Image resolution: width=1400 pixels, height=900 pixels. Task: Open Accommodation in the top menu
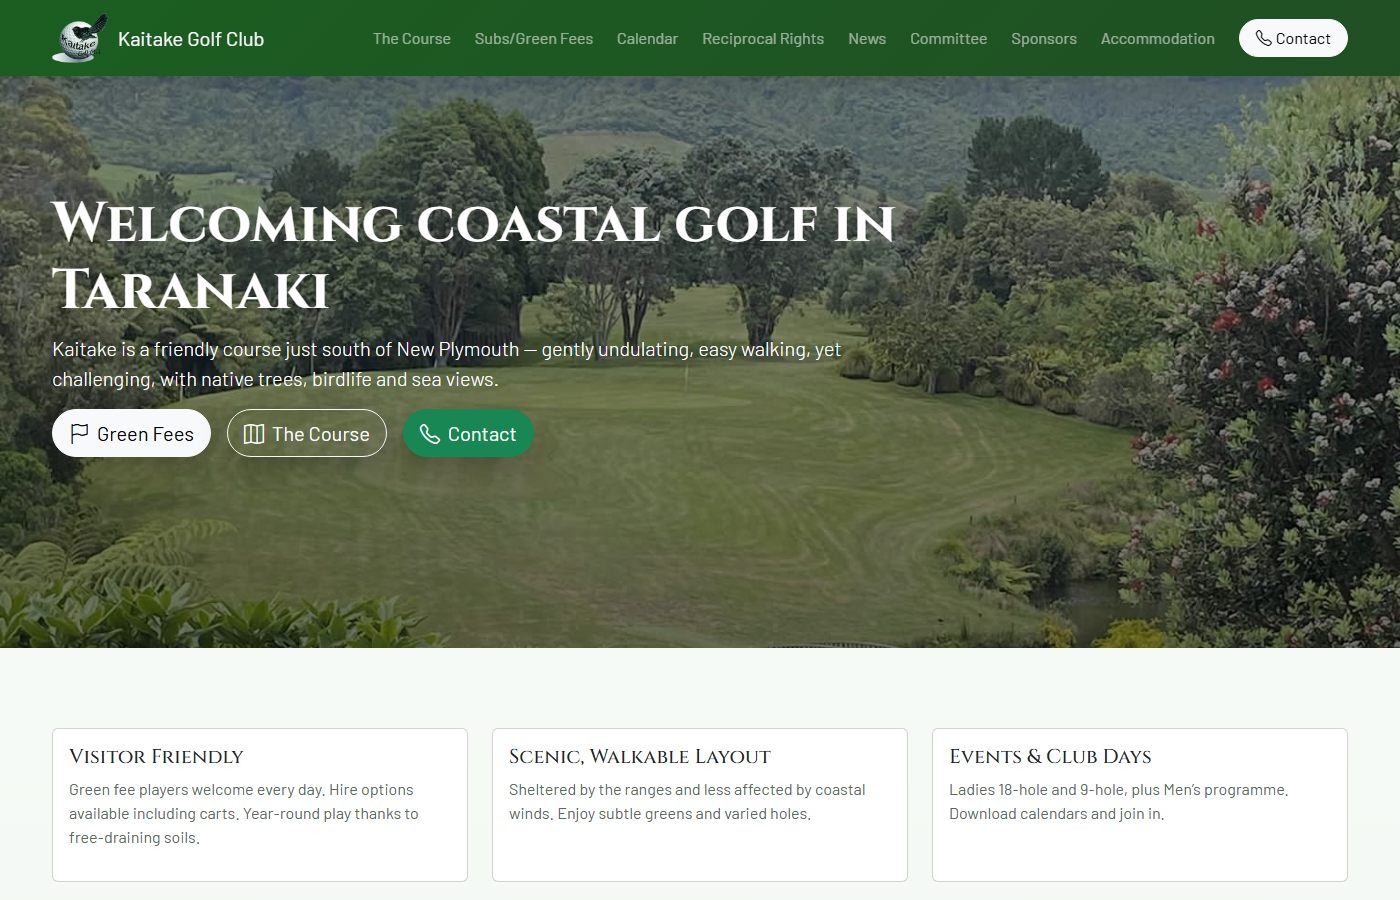click(1158, 38)
